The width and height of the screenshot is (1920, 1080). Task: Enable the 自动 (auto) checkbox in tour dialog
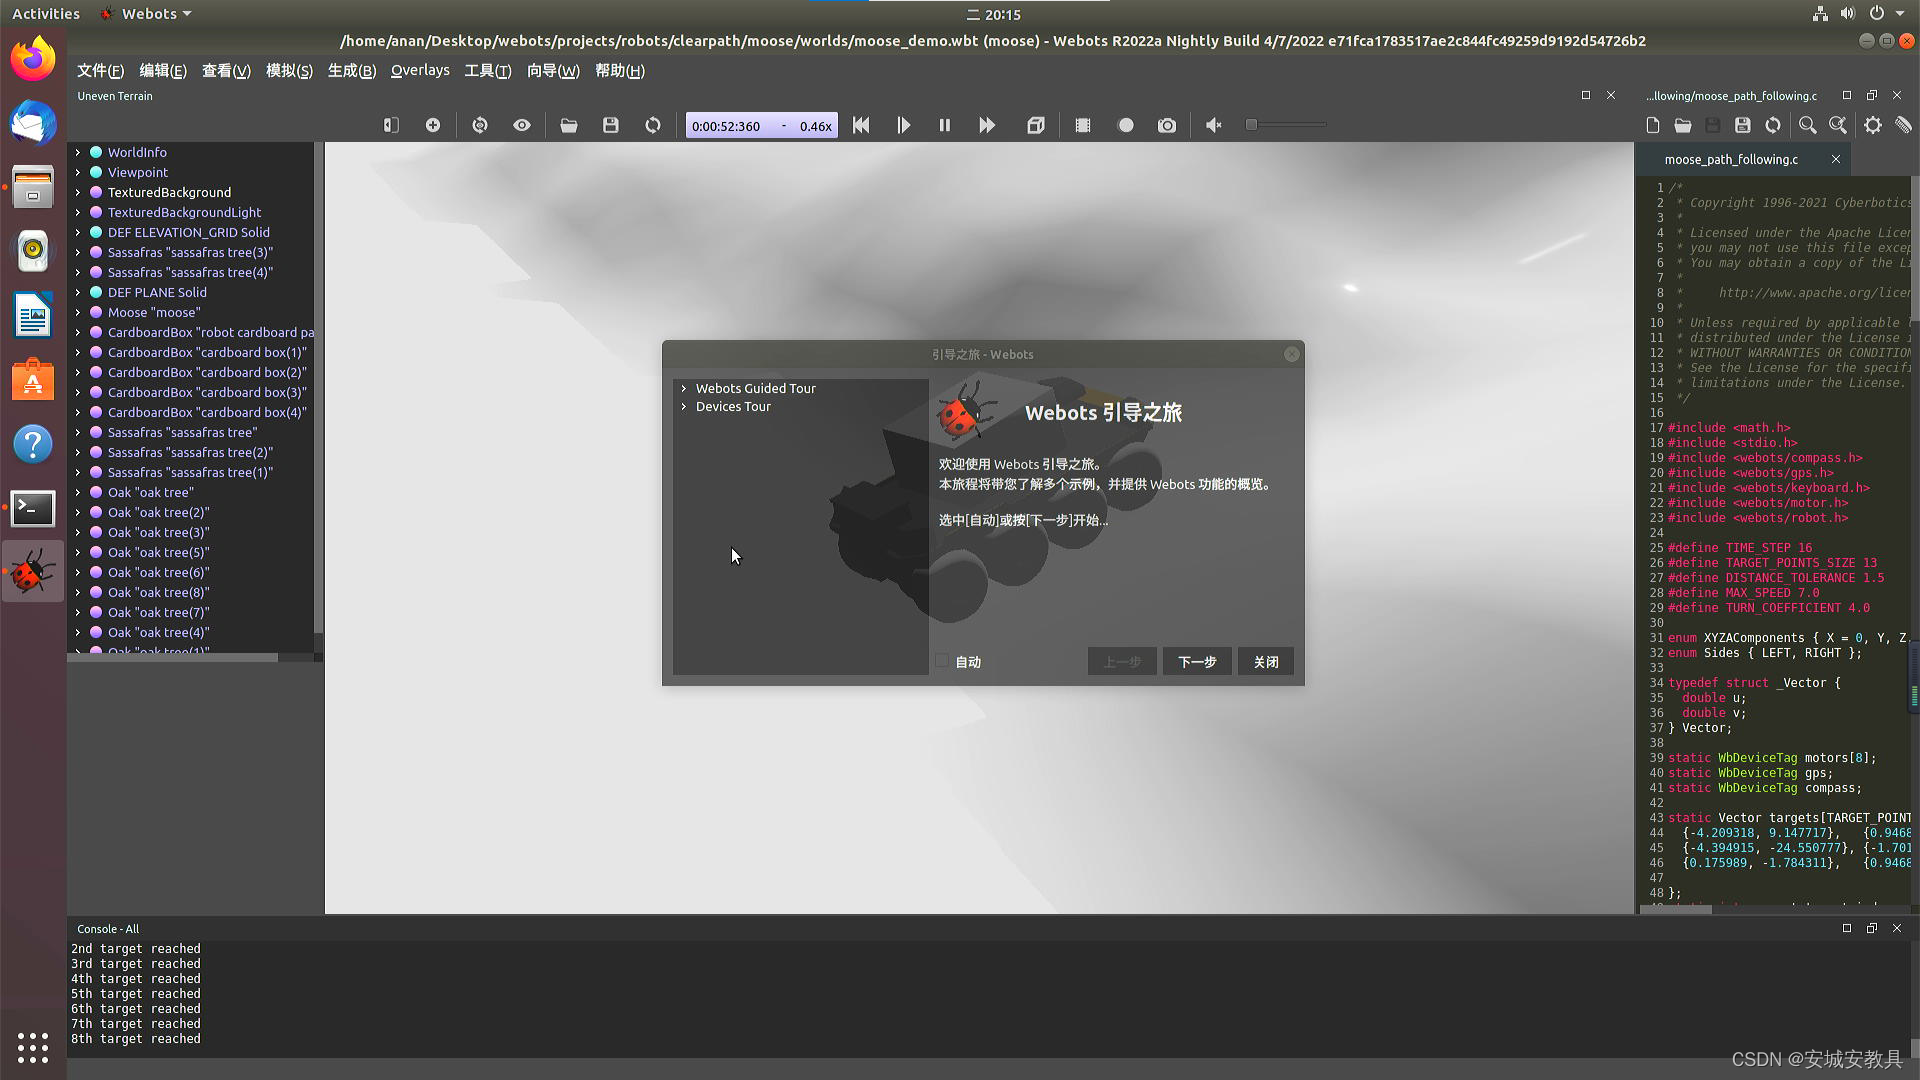(942, 661)
